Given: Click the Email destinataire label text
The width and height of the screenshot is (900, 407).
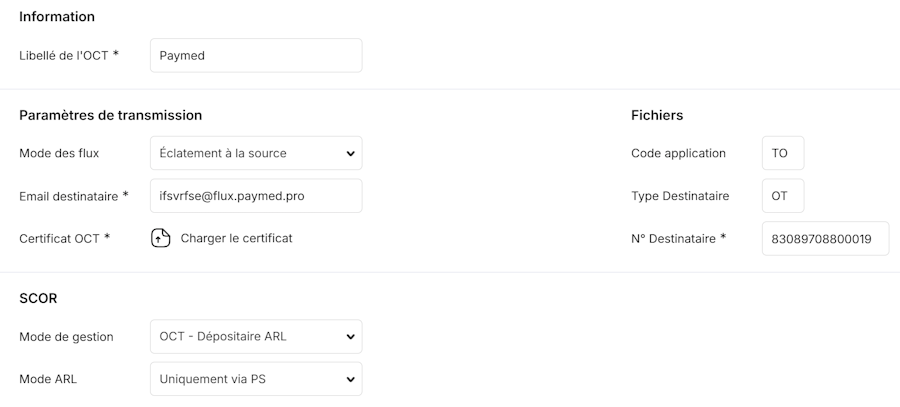Looking at the screenshot, I should [x=73, y=196].
